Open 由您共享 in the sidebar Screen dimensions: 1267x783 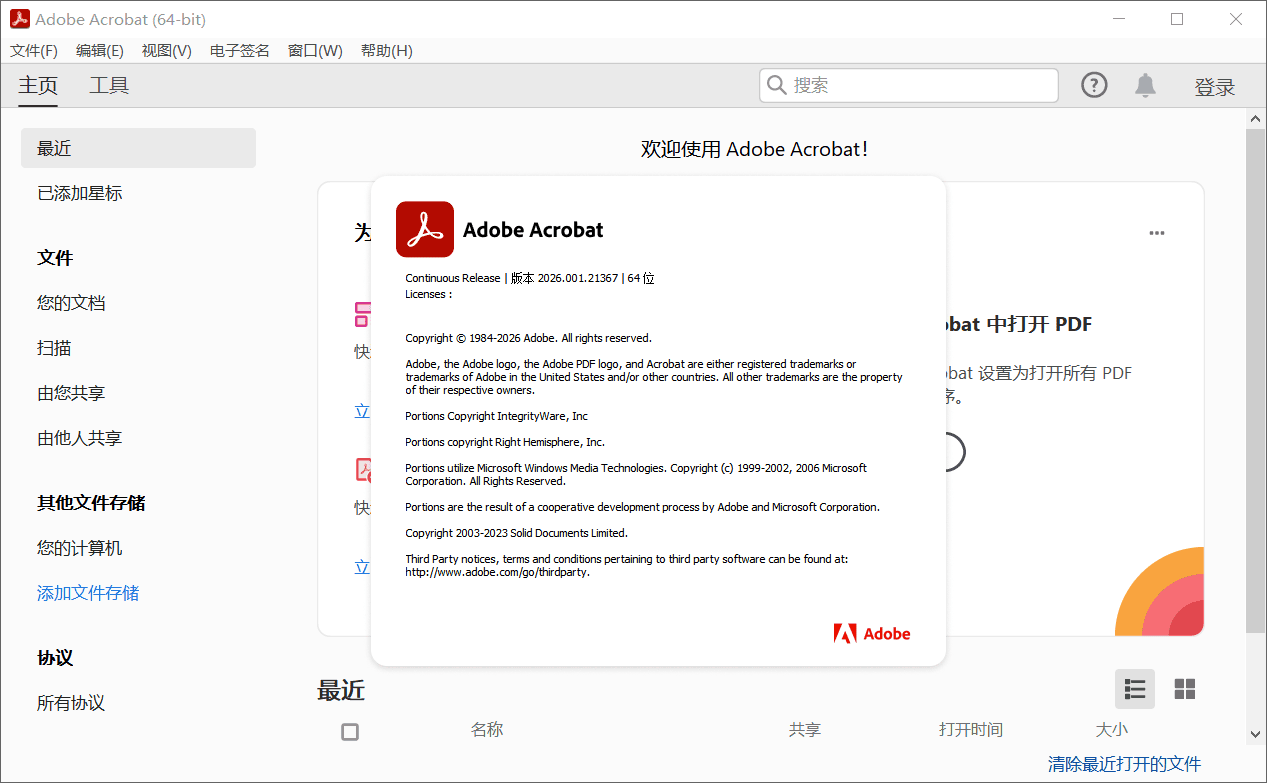coord(71,393)
